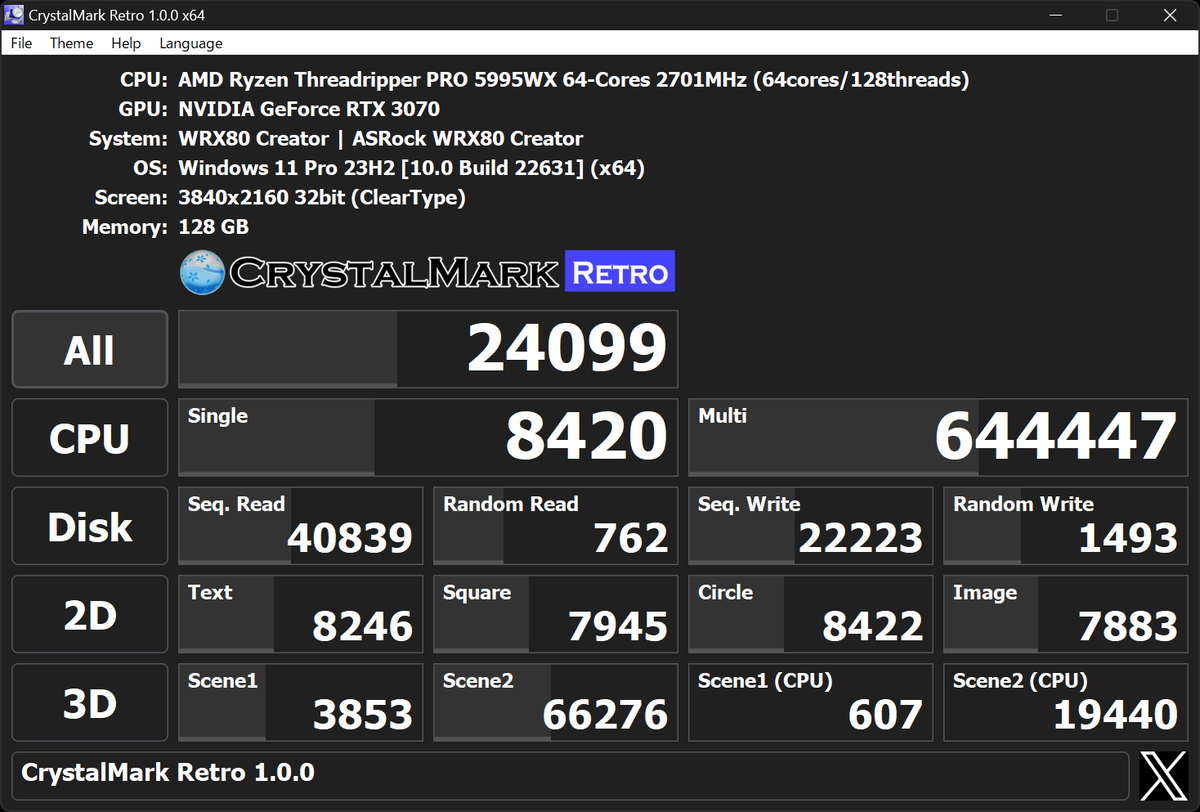This screenshot has width=1200, height=812.
Task: Start the Disk benchmark
Action: pos(89,525)
